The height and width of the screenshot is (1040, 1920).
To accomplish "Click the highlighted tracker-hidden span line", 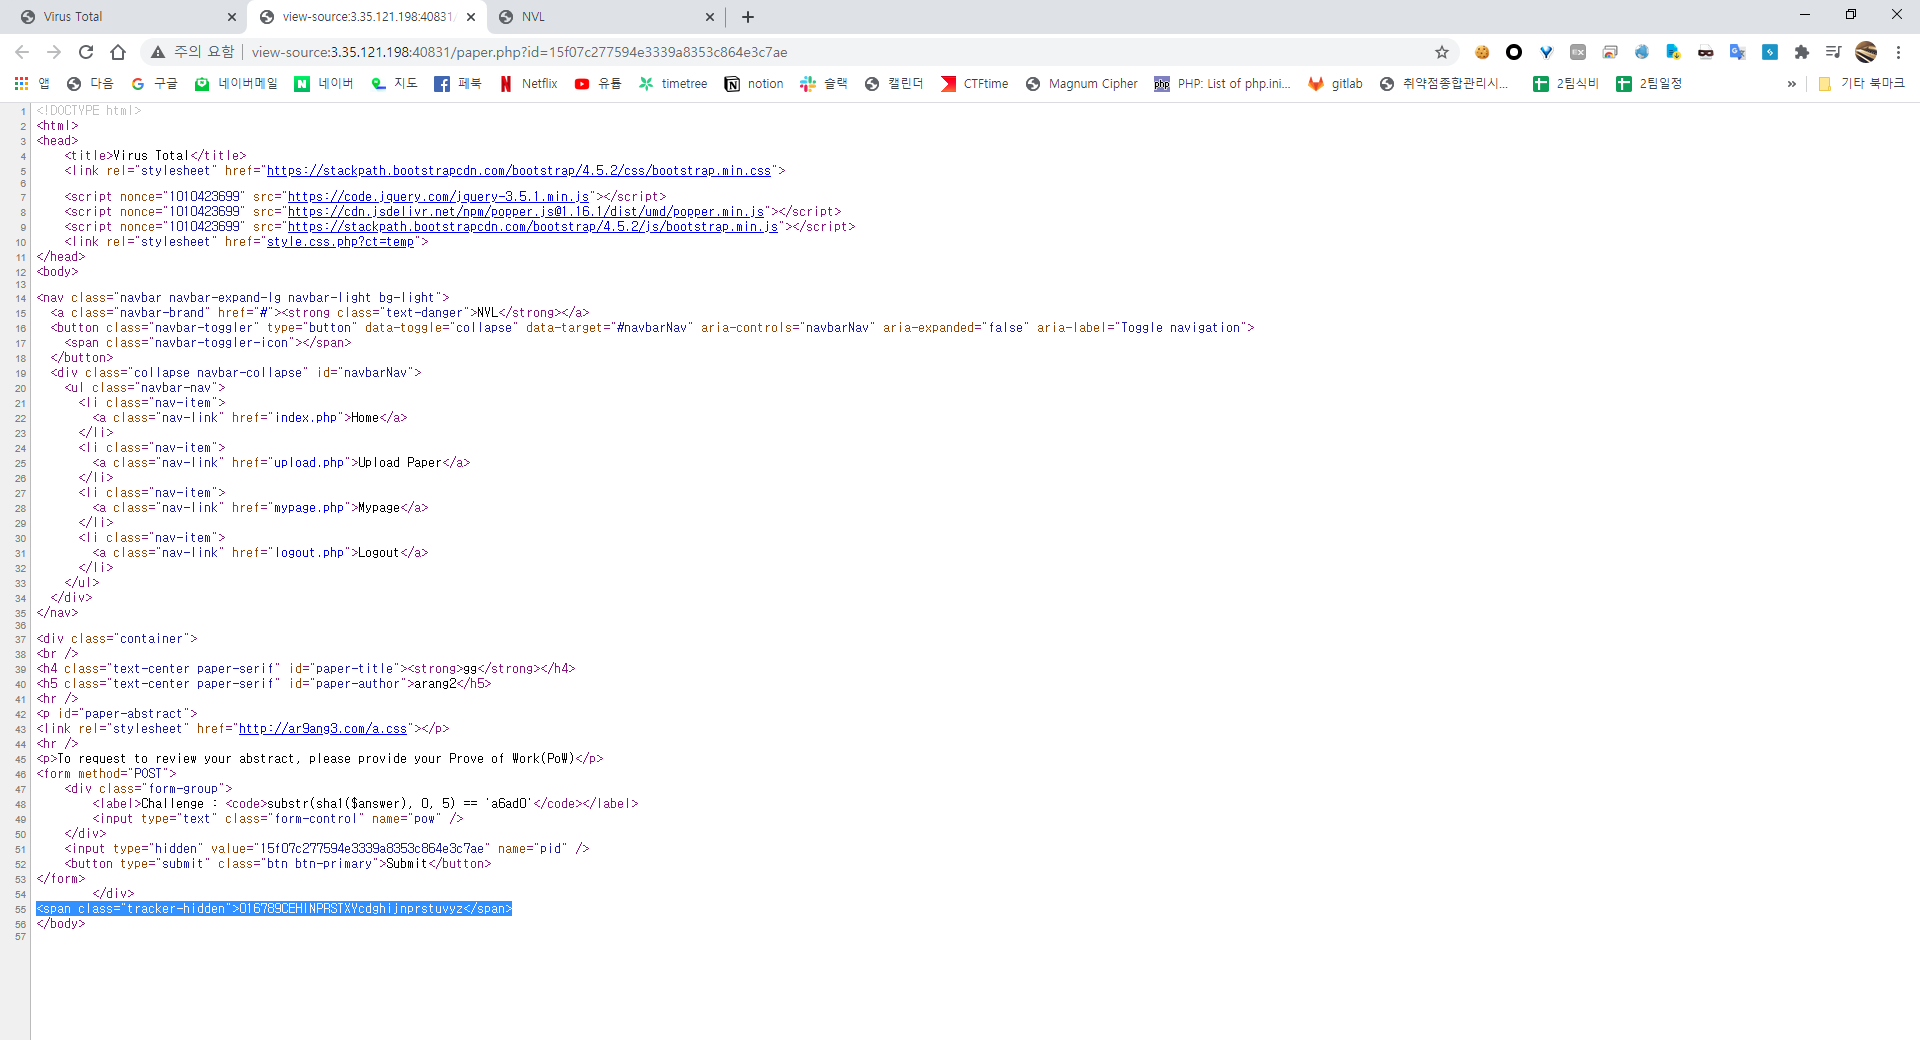I will (x=274, y=909).
